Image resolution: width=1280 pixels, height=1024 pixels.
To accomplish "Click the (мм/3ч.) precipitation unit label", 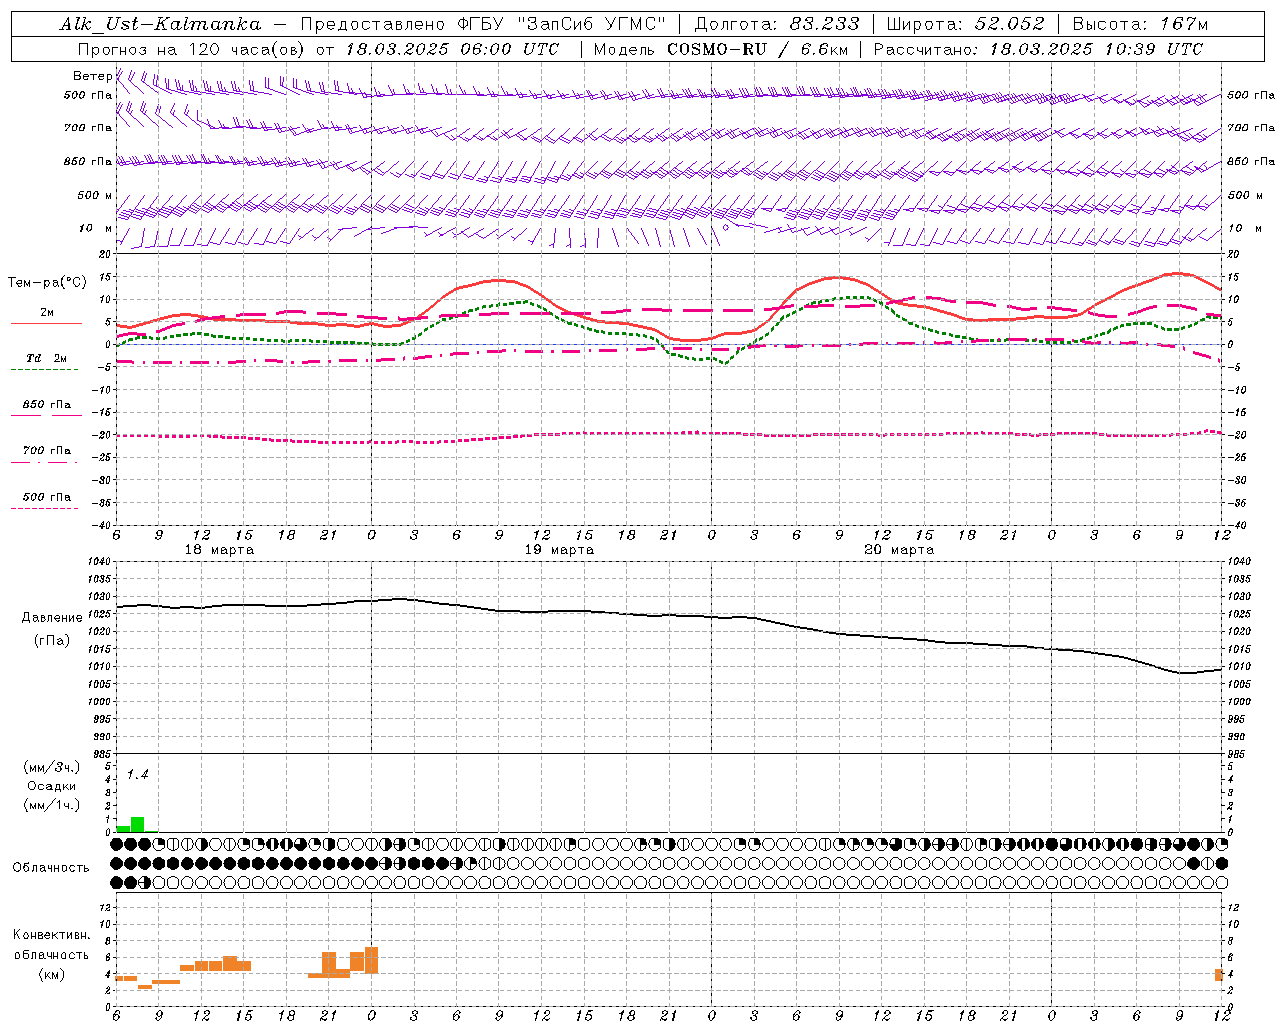I will [x=52, y=767].
